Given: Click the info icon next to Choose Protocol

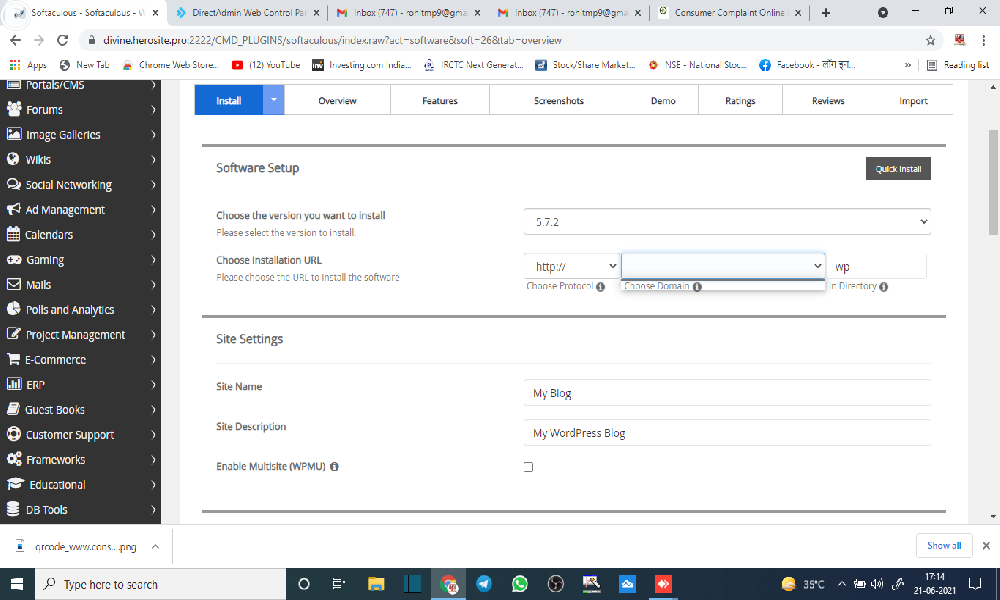Looking at the screenshot, I should (x=601, y=286).
